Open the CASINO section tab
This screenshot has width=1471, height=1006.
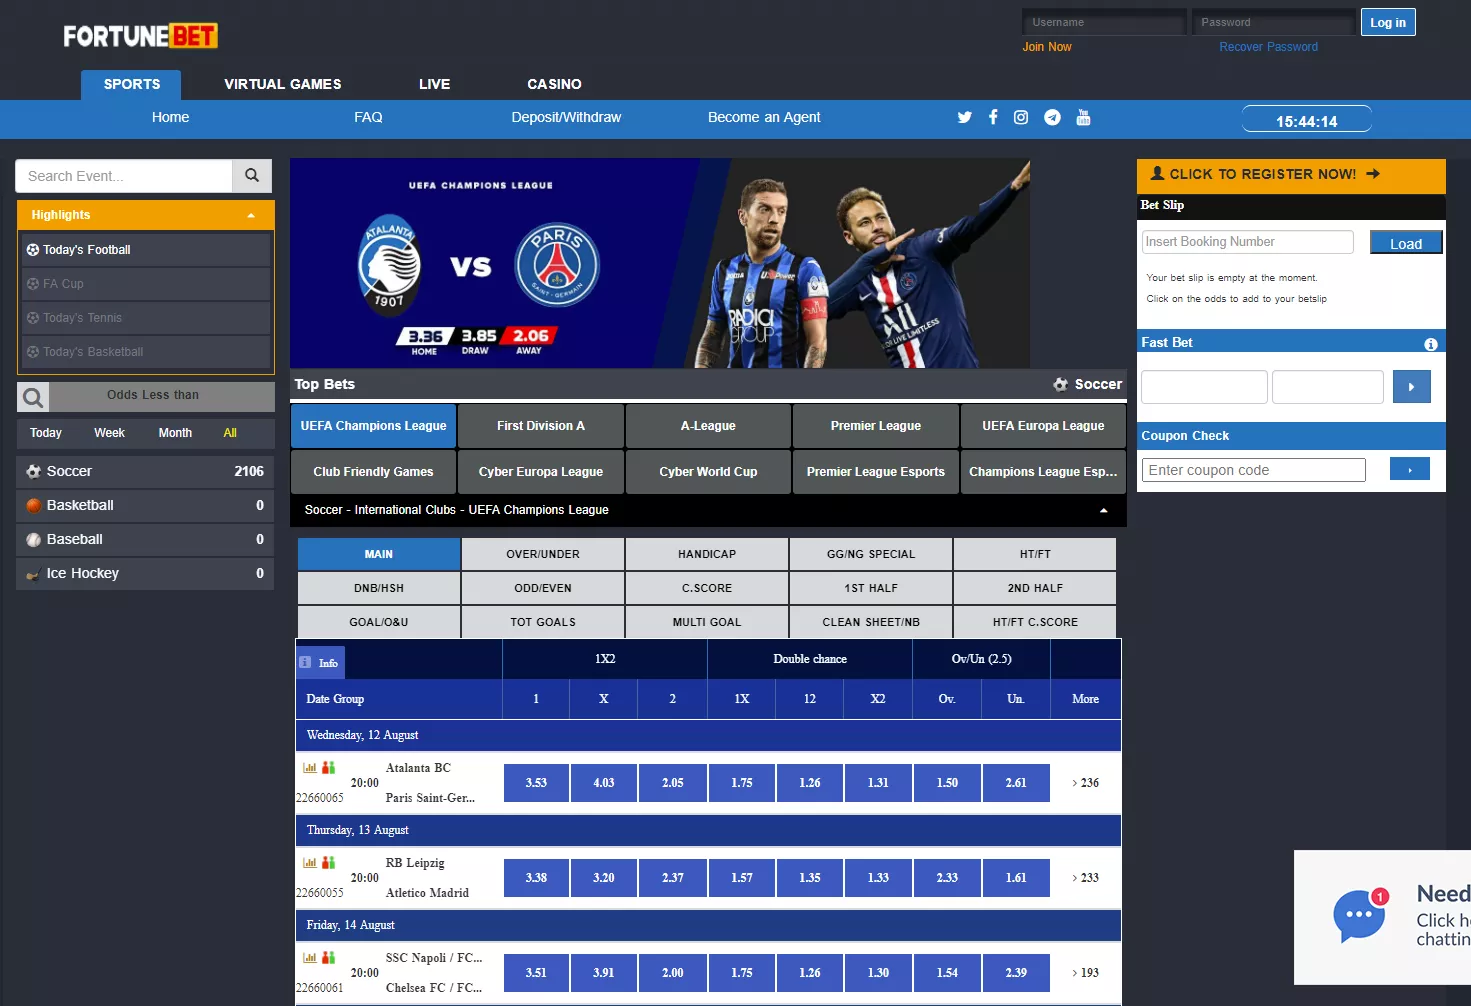554,84
